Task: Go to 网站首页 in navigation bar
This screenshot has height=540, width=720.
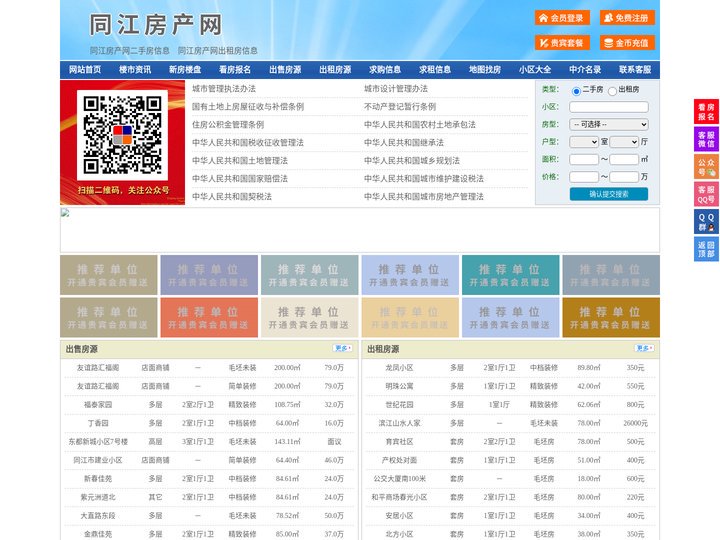Action: click(x=85, y=70)
